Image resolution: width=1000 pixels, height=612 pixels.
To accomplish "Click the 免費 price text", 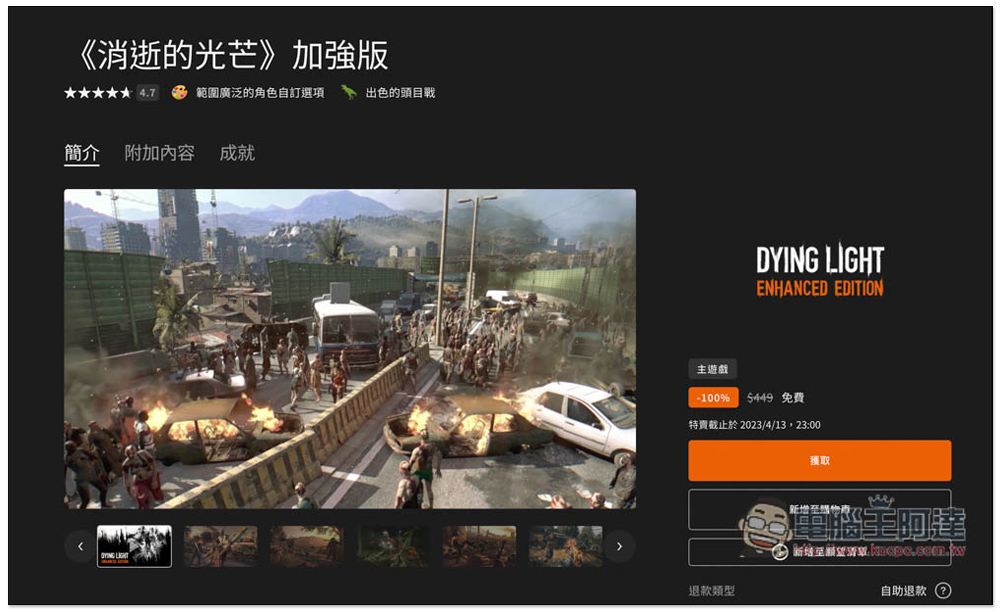I will point(793,398).
